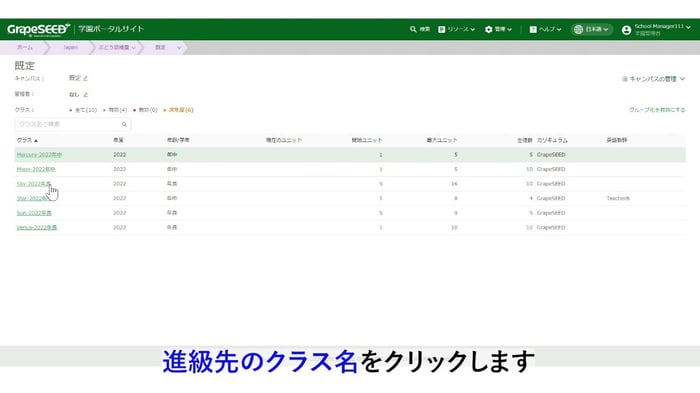This screenshot has width=700, height=393.
Task: Go to ホーム in the breadcrumb
Action: pyautogui.click(x=25, y=47)
